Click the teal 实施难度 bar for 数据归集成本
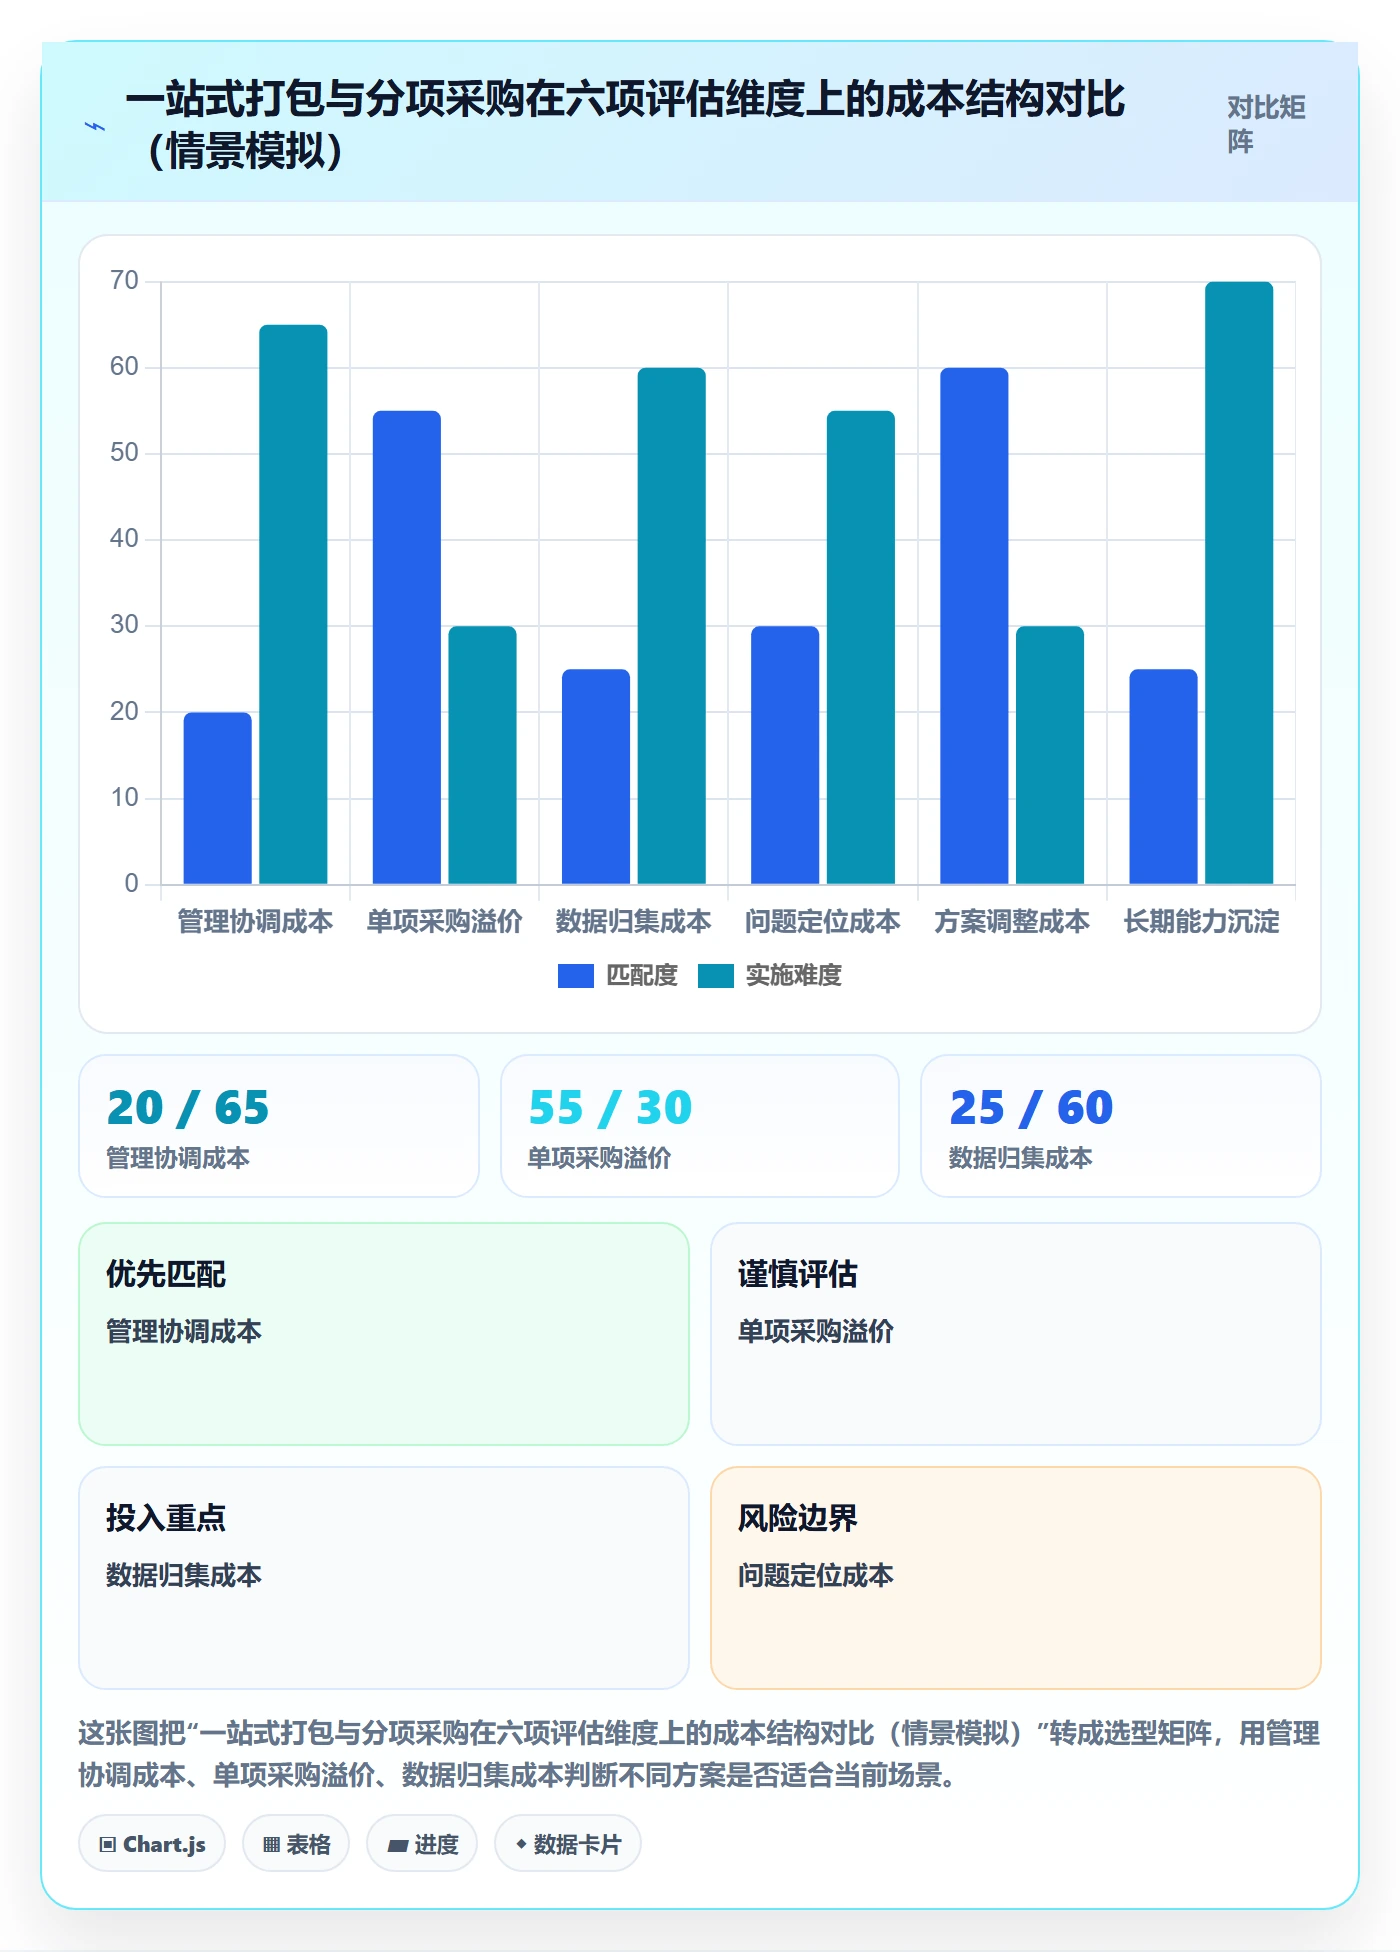 coord(672,626)
